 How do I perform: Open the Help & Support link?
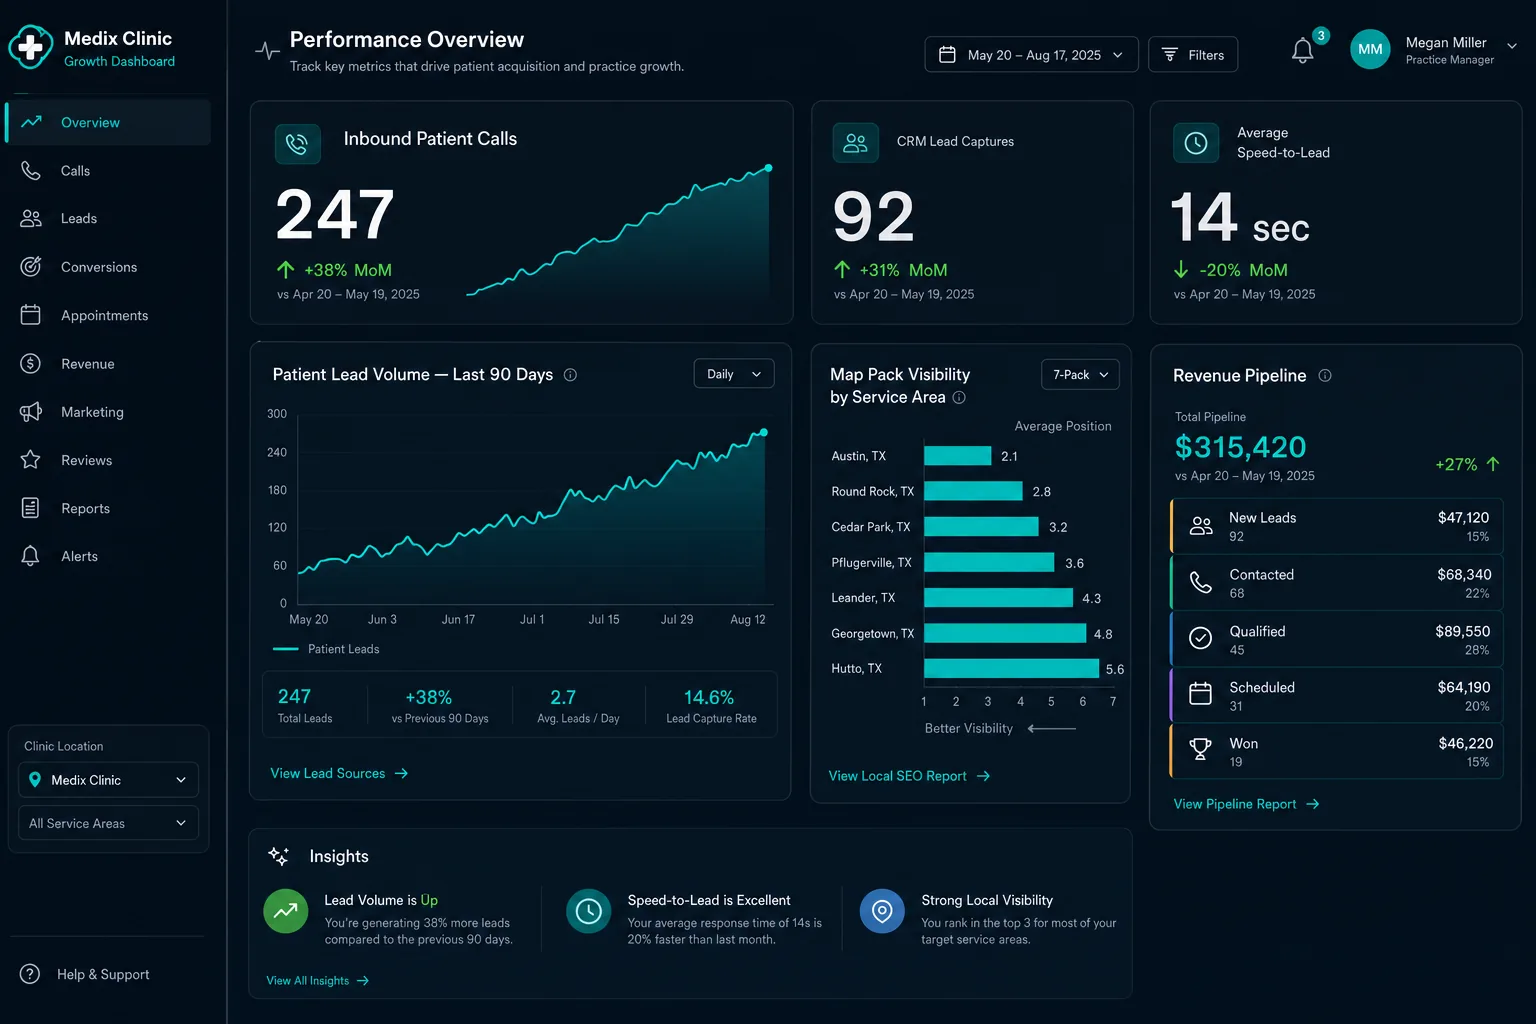103,974
